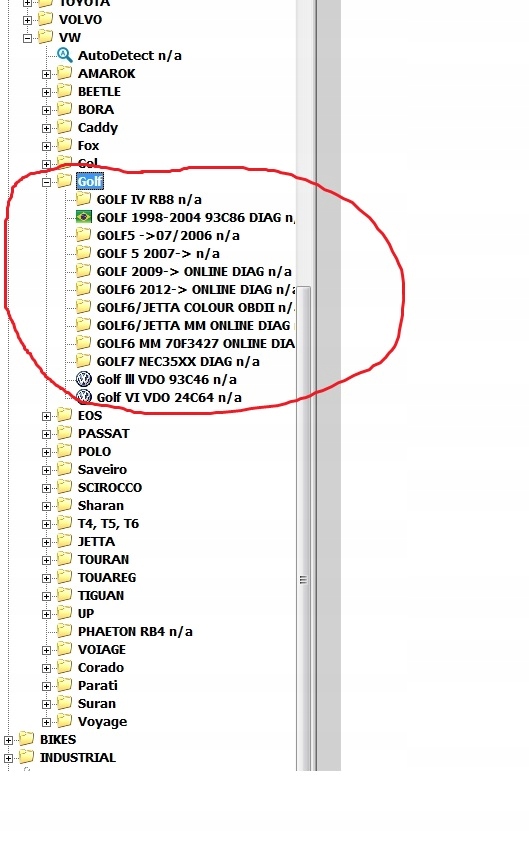Click the folder icon of GOLF6 MM 70F3427

(83, 342)
